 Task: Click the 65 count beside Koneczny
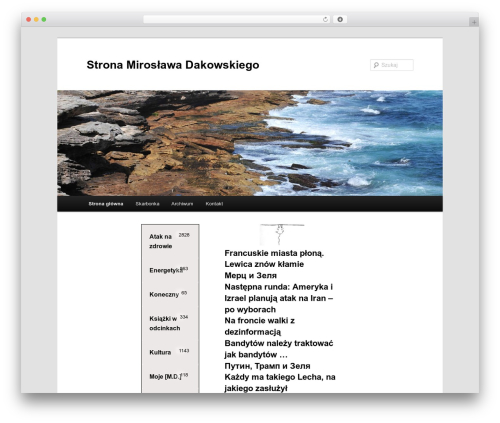[184, 293]
